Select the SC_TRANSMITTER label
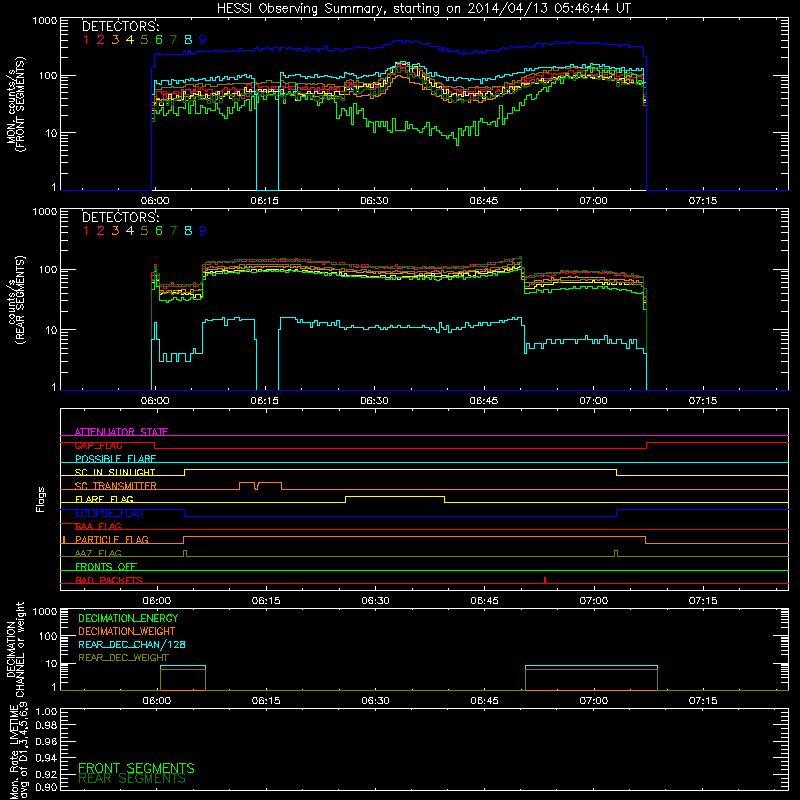Viewport: 800px width, 800px height. (x=115, y=486)
